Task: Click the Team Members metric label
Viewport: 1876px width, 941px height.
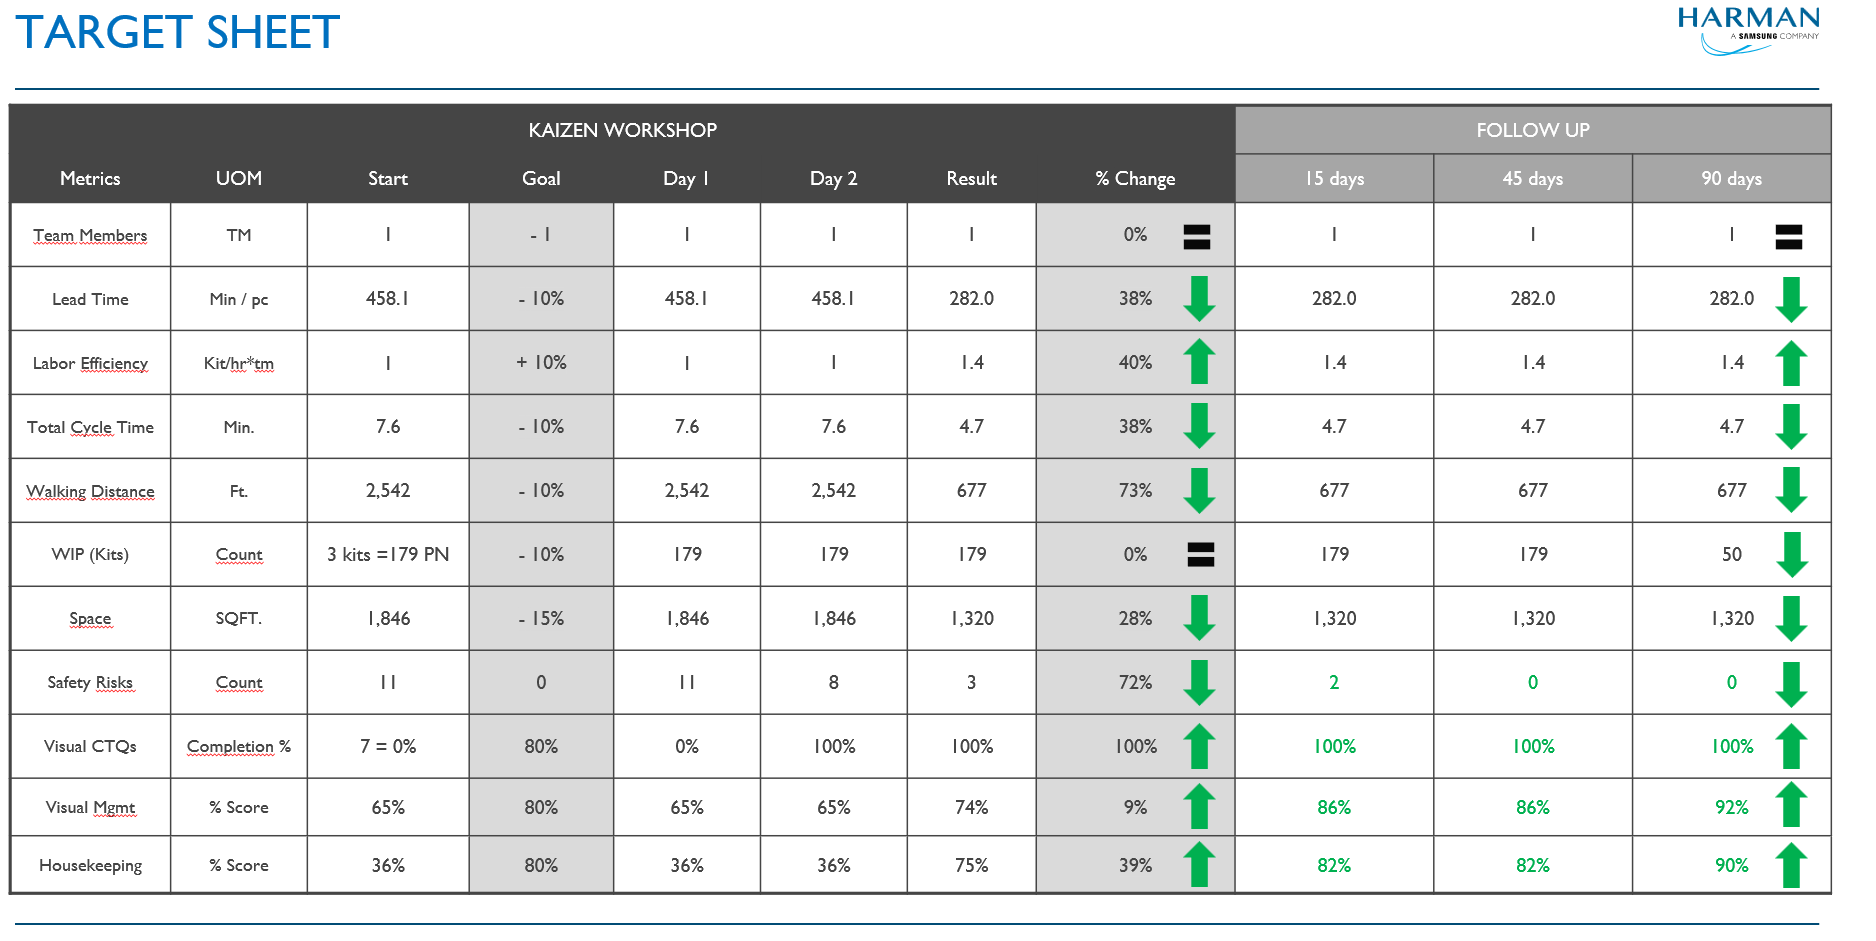Action: click(x=90, y=235)
